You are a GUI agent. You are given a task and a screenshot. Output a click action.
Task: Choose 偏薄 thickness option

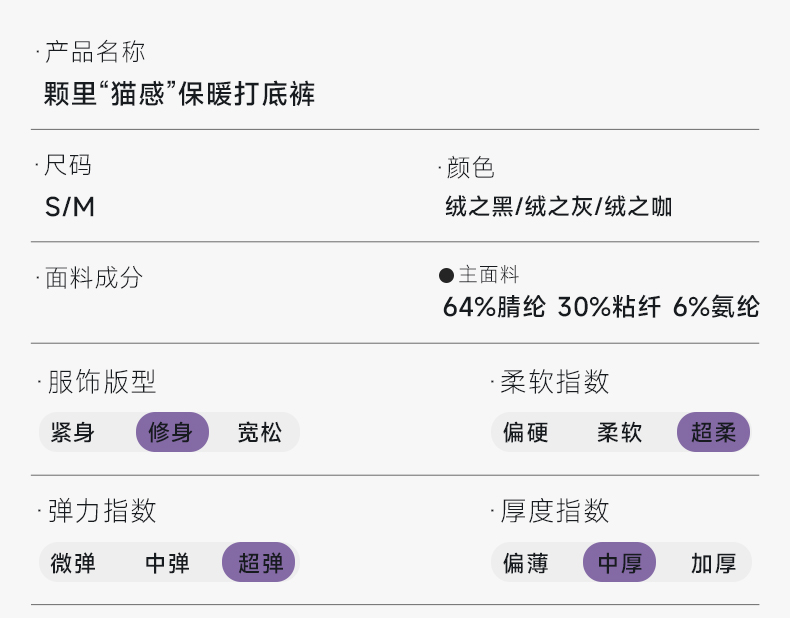point(525,563)
